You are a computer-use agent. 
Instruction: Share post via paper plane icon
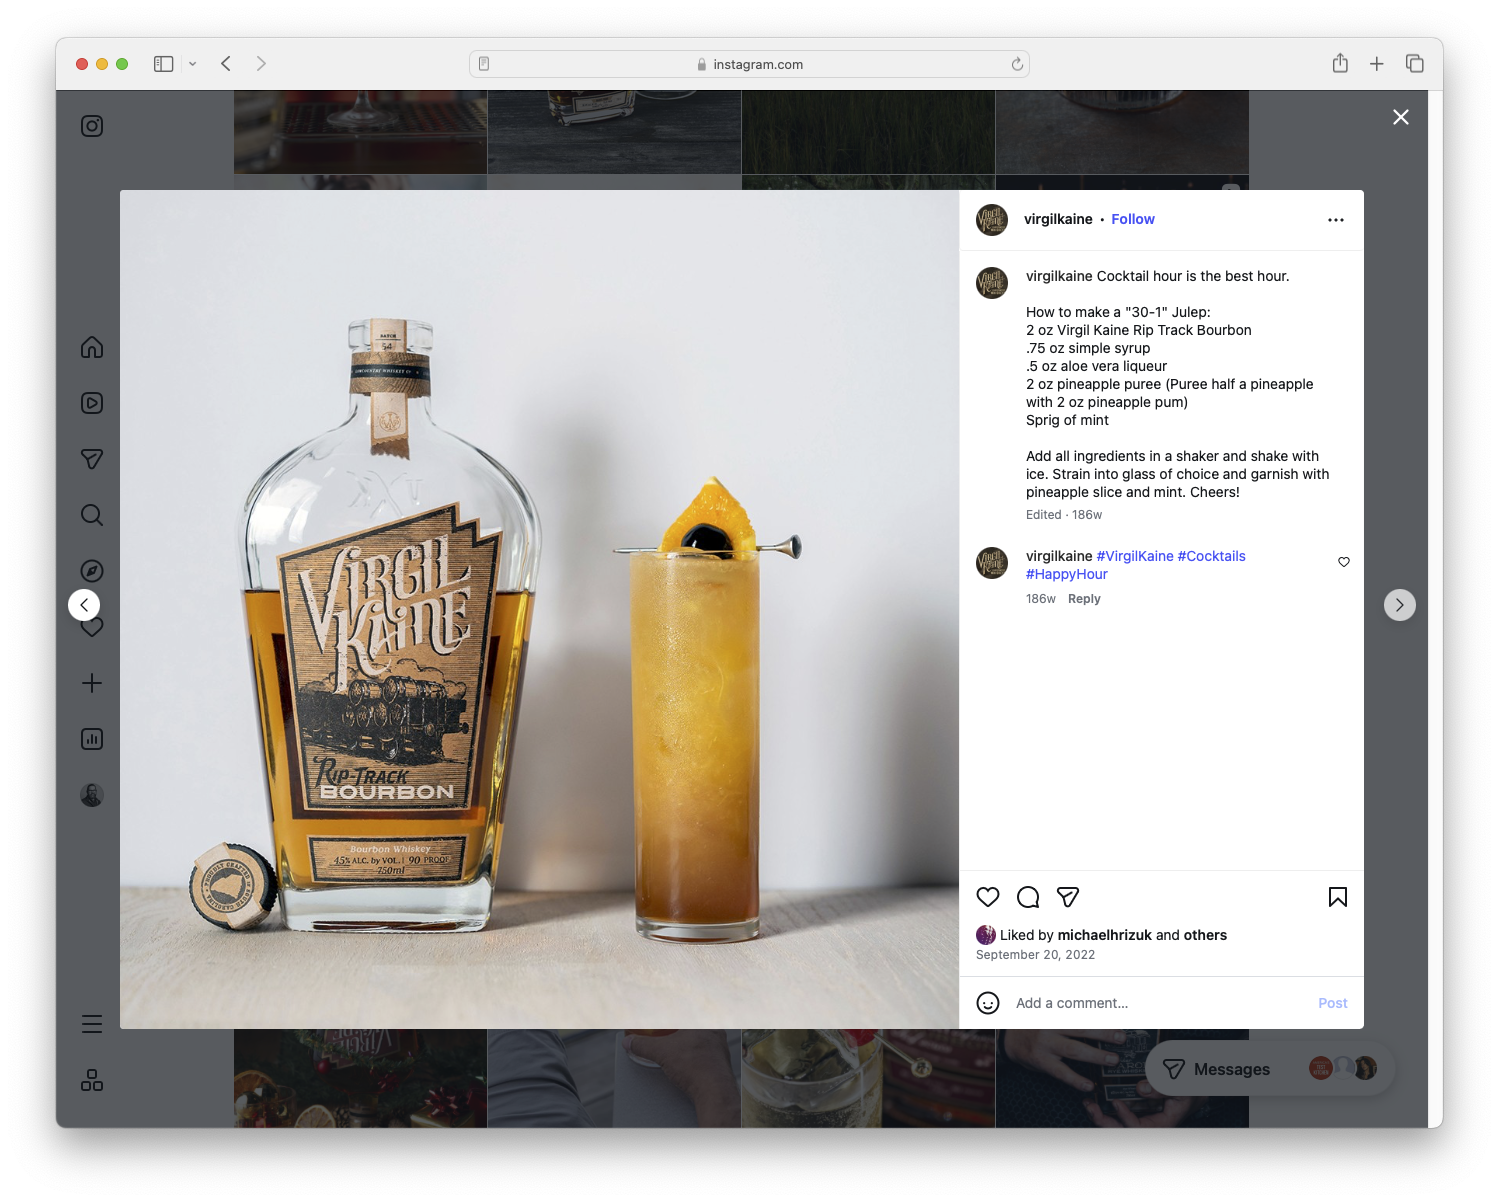[x=1068, y=897]
